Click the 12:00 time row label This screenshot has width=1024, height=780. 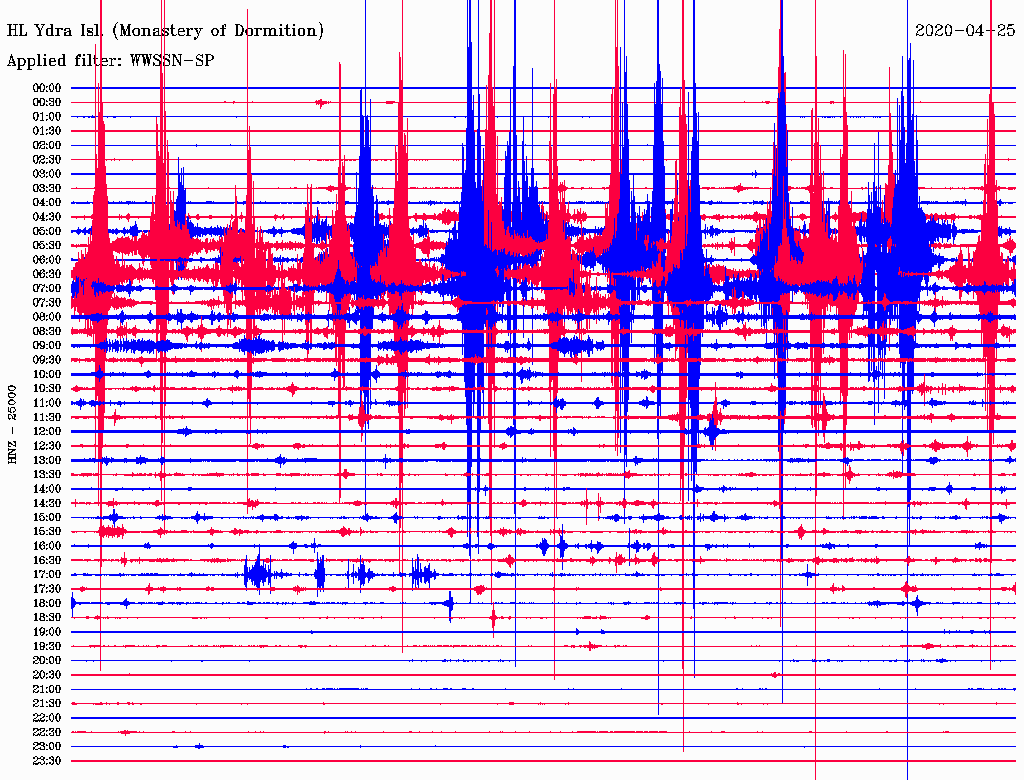pos(47,431)
